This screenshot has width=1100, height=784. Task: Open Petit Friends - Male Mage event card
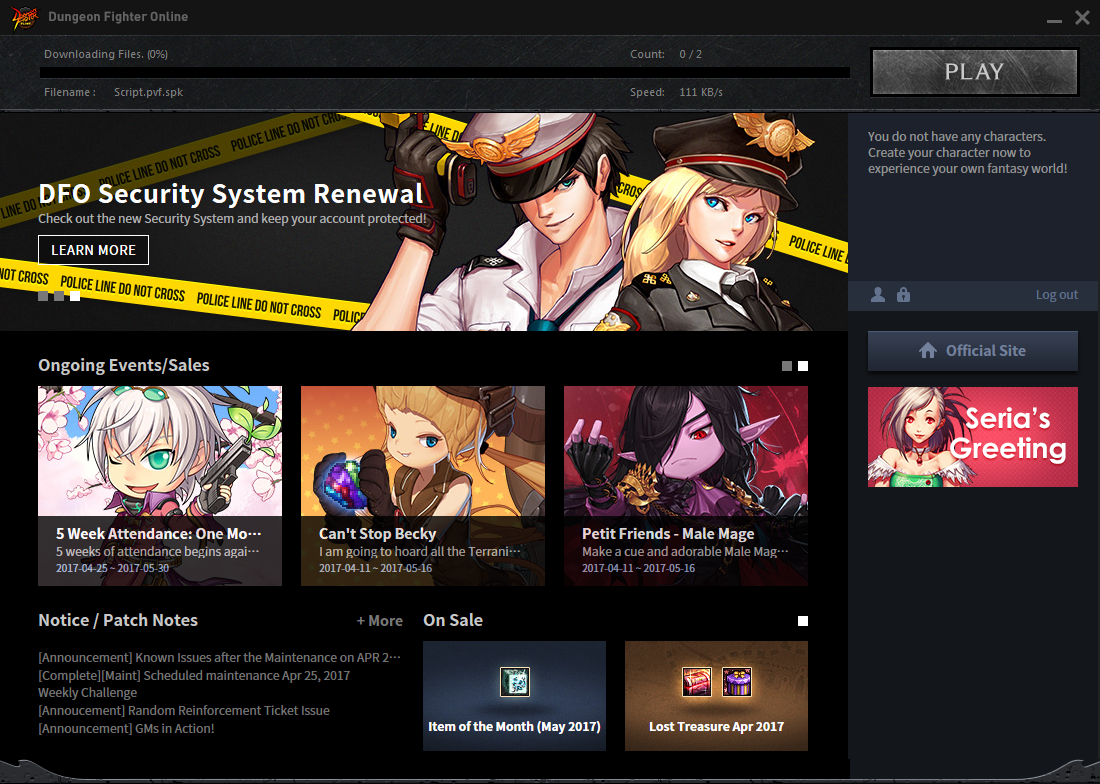685,485
